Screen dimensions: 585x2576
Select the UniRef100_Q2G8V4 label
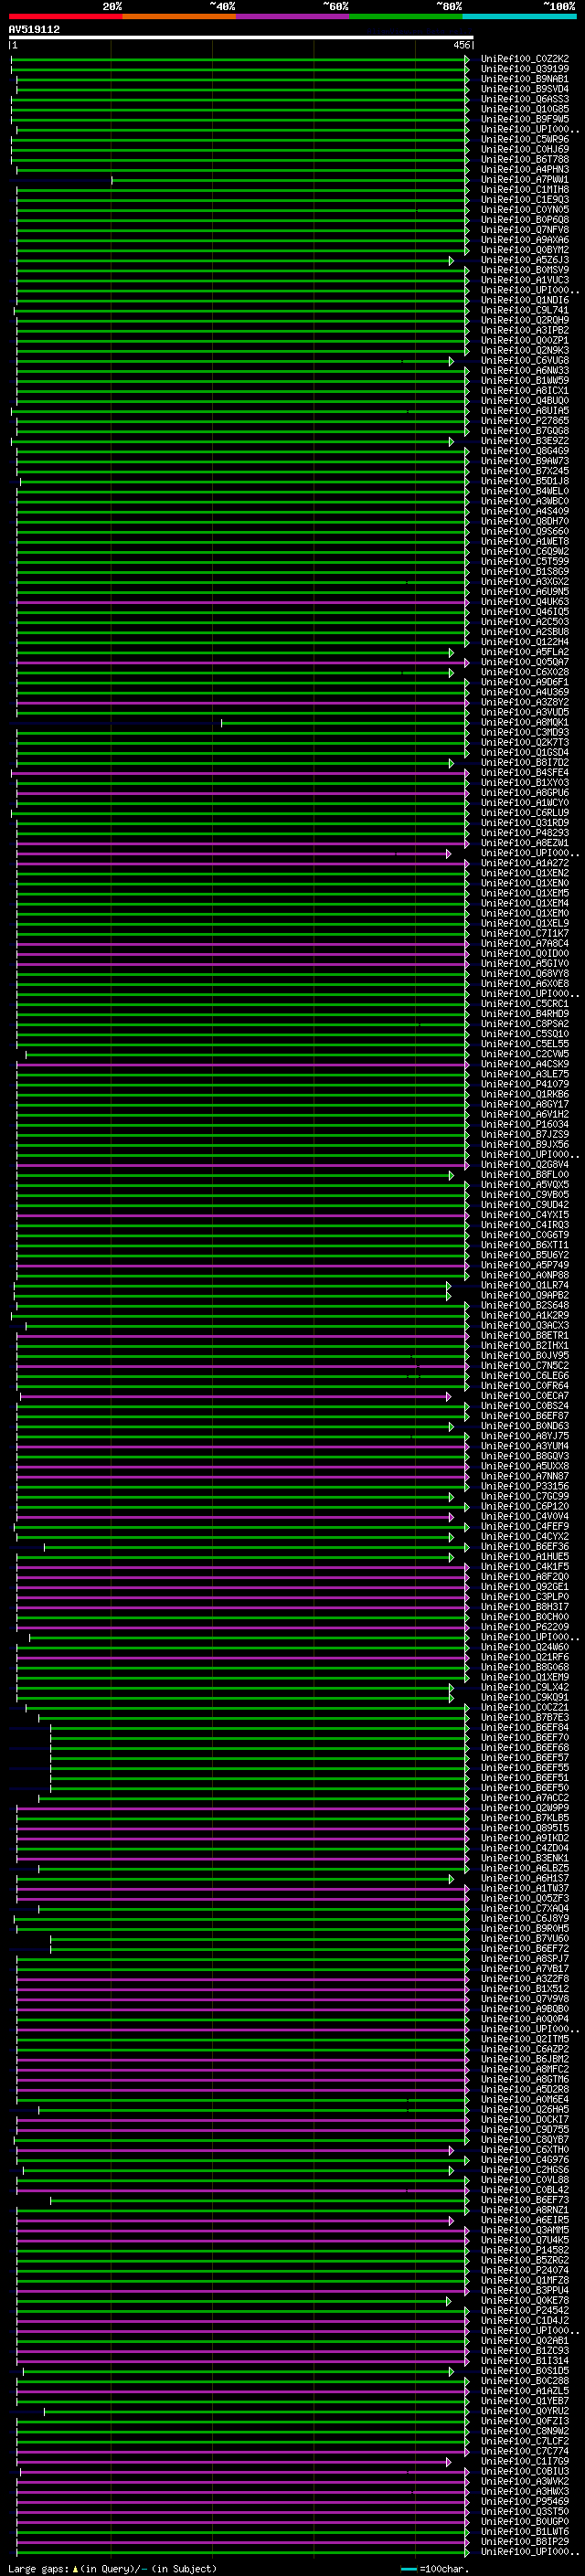coord(525,1165)
